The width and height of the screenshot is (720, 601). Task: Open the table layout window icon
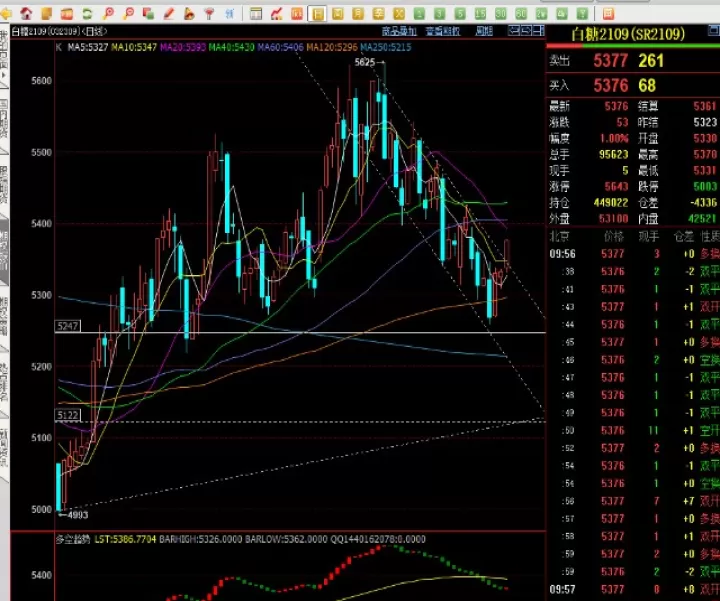(x=256, y=14)
